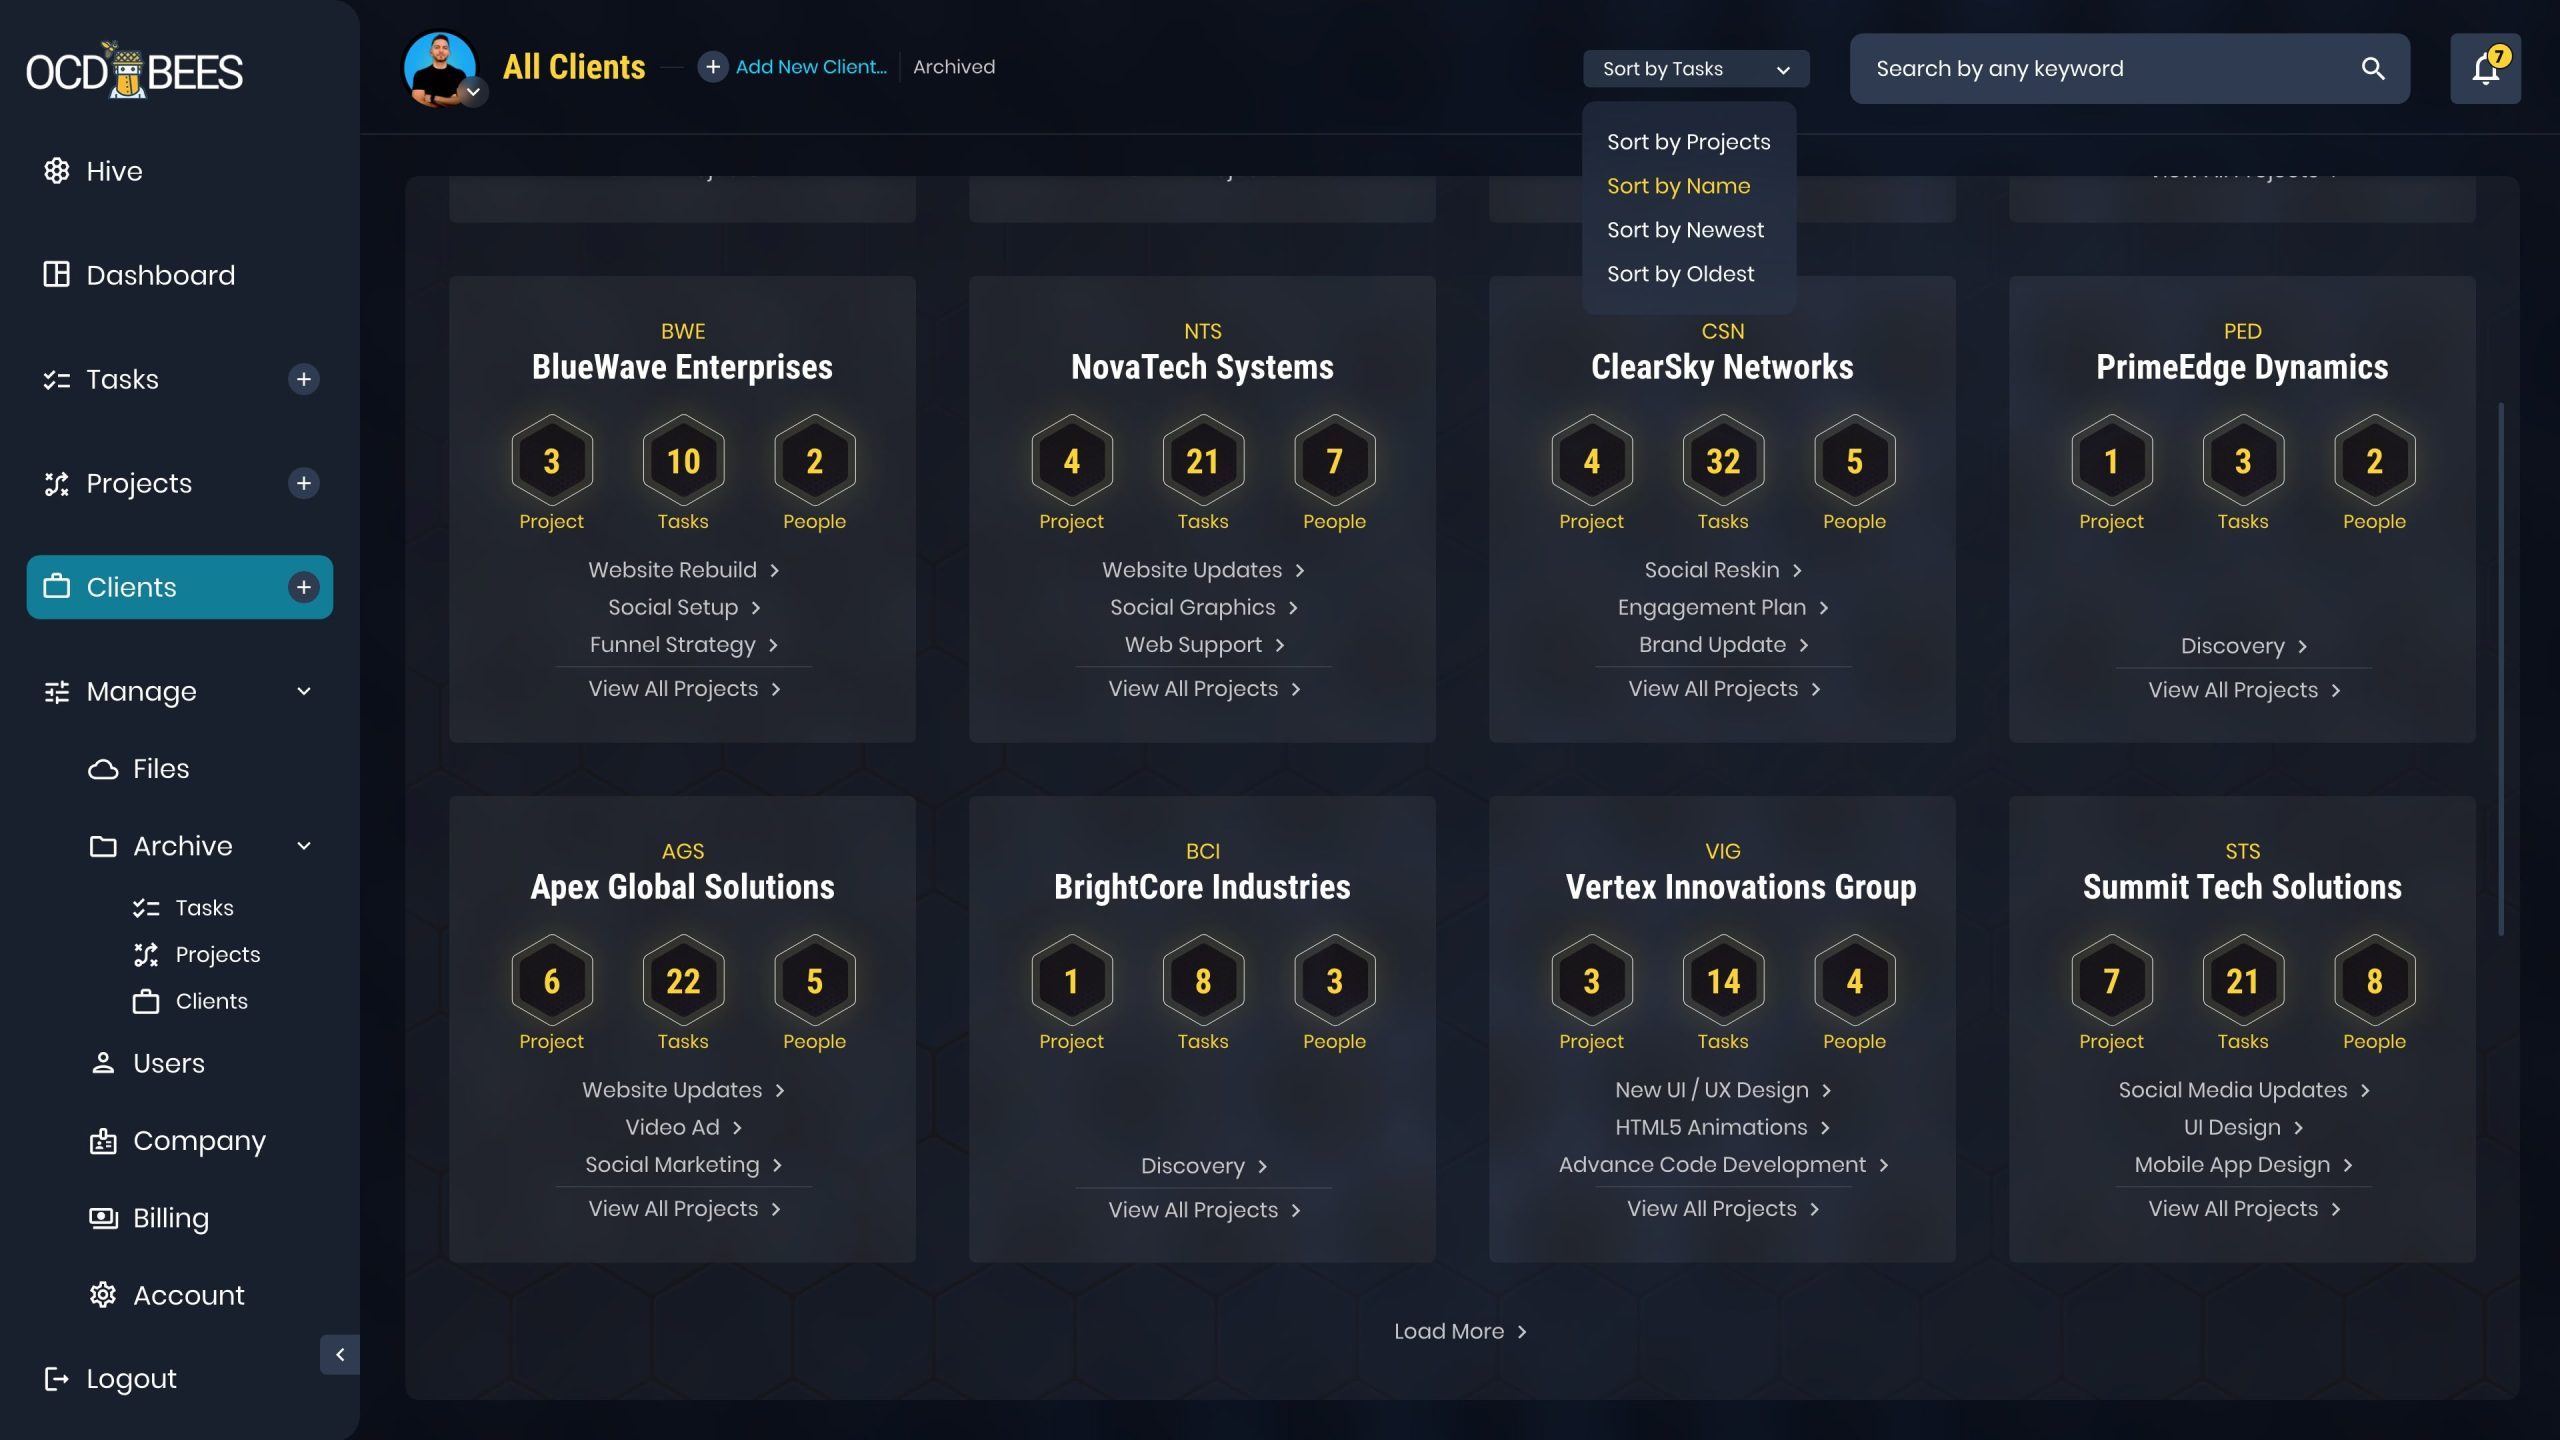Collapse the Manage section chevron
This screenshot has width=2560, height=1440.
tap(304, 691)
